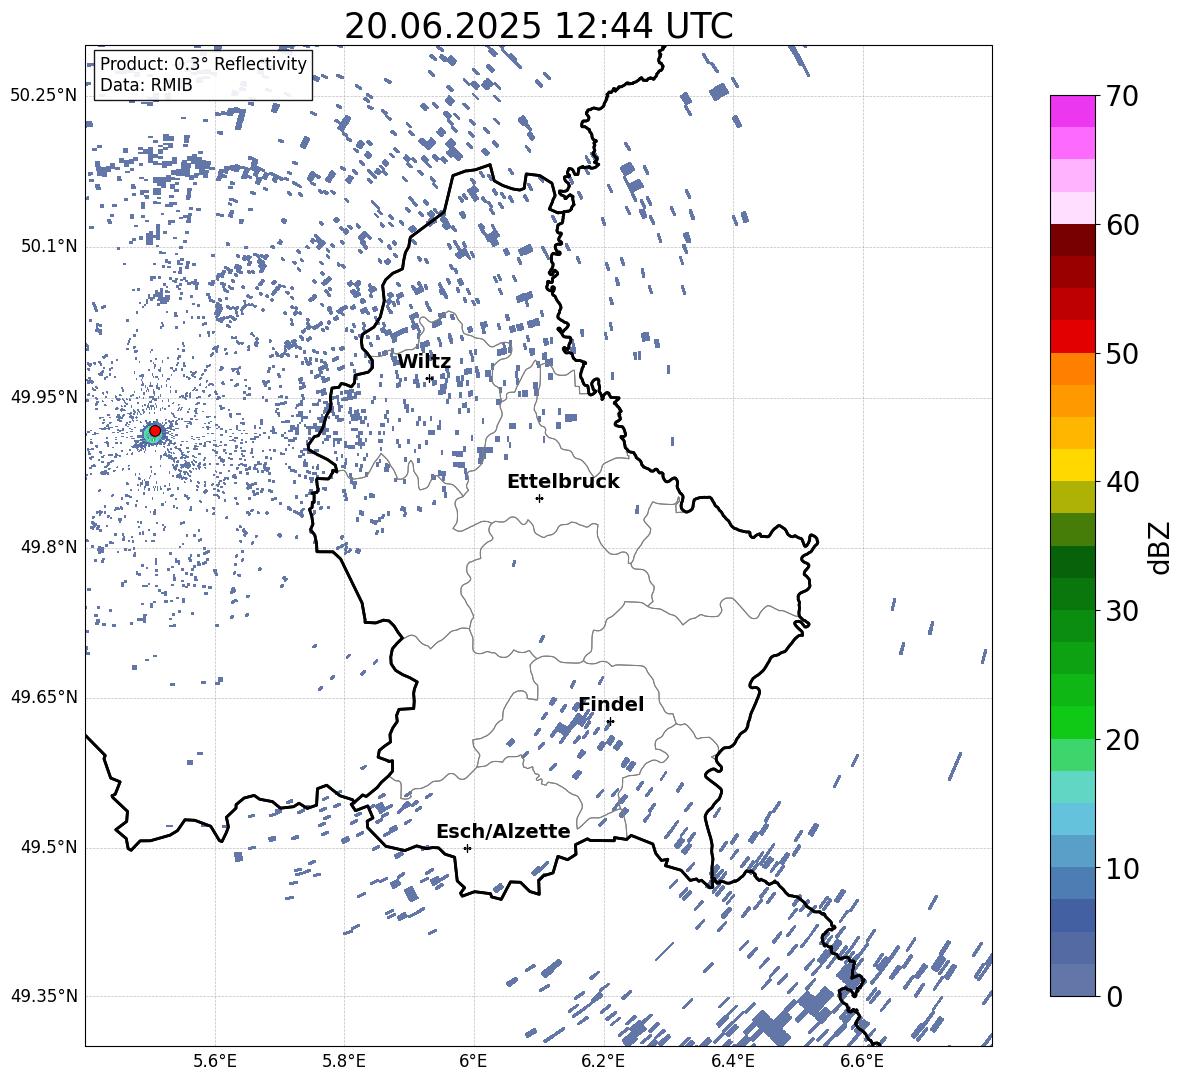1184x1081 pixels.
Task: Click the magenta 70 dBZ colorbar segment
Action: point(1072,111)
